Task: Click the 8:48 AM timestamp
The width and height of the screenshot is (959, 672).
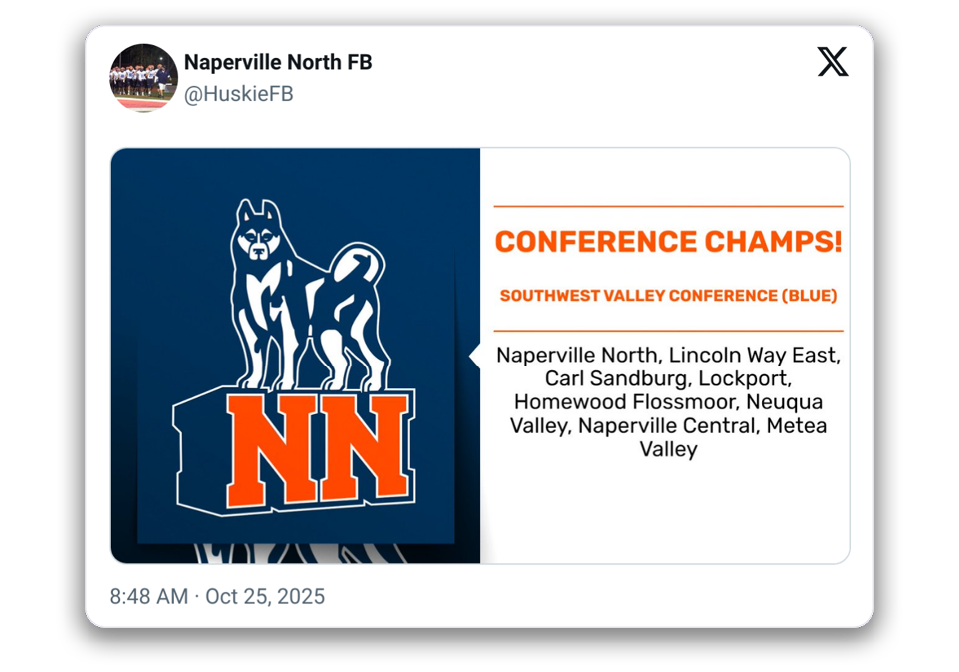Action: point(148,596)
